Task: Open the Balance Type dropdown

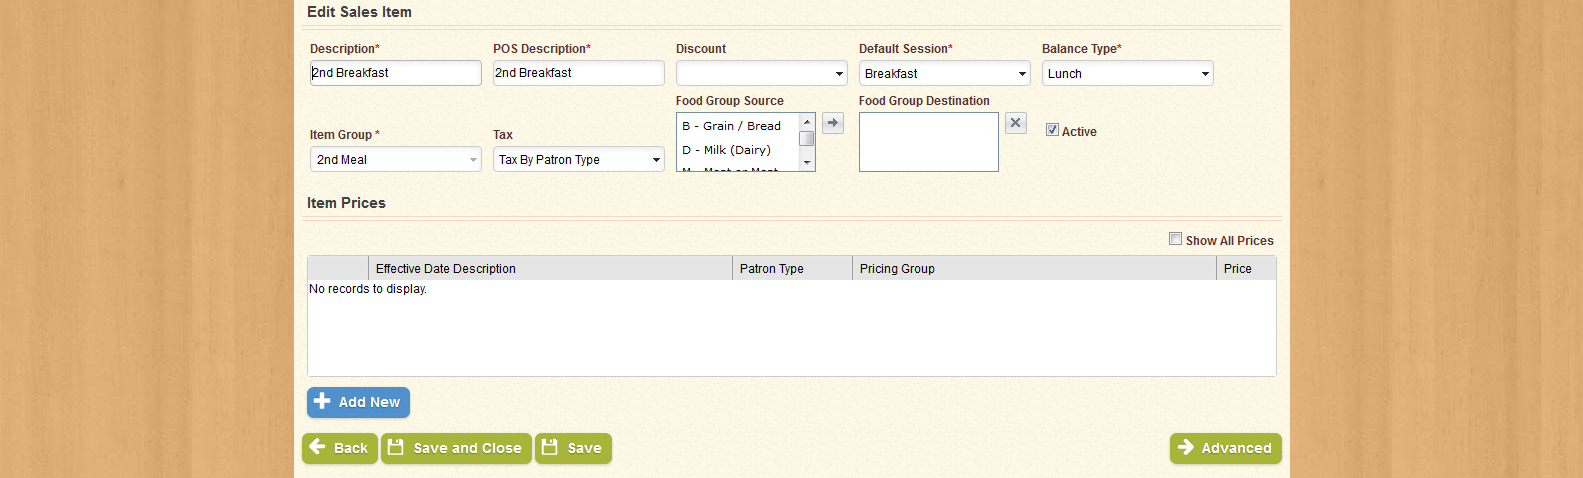Action: point(1127,74)
